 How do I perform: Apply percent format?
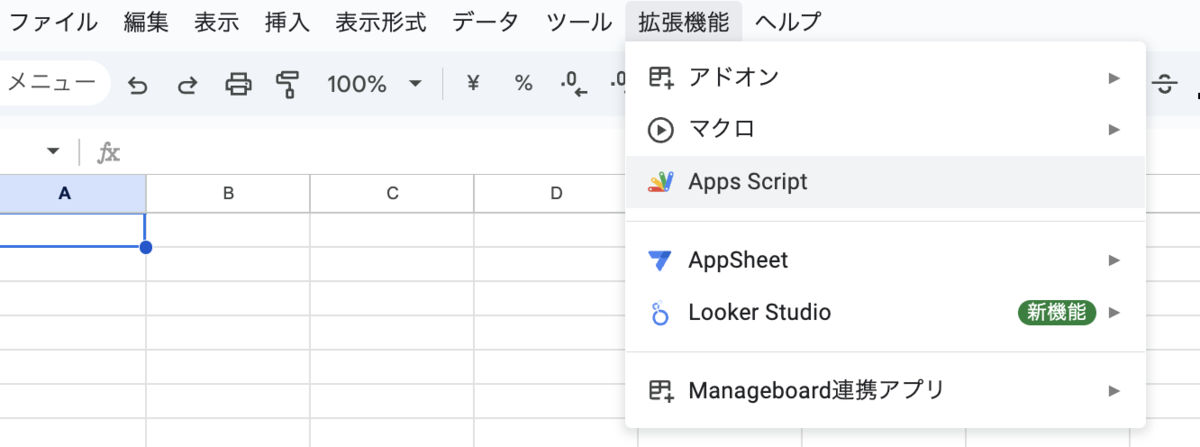pos(523,84)
